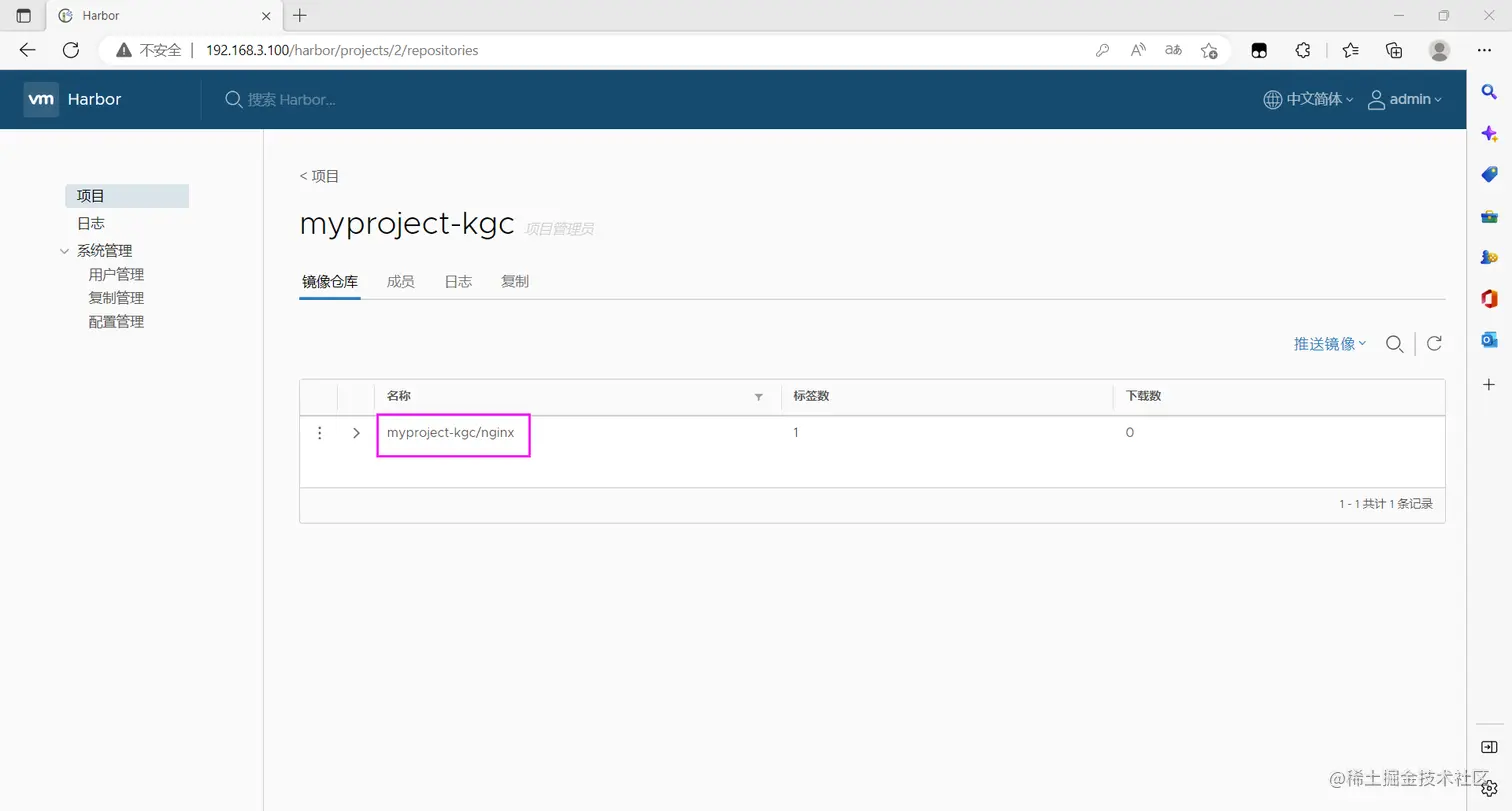Filter the 名称 column
This screenshot has height=811, width=1512.
tap(758, 397)
